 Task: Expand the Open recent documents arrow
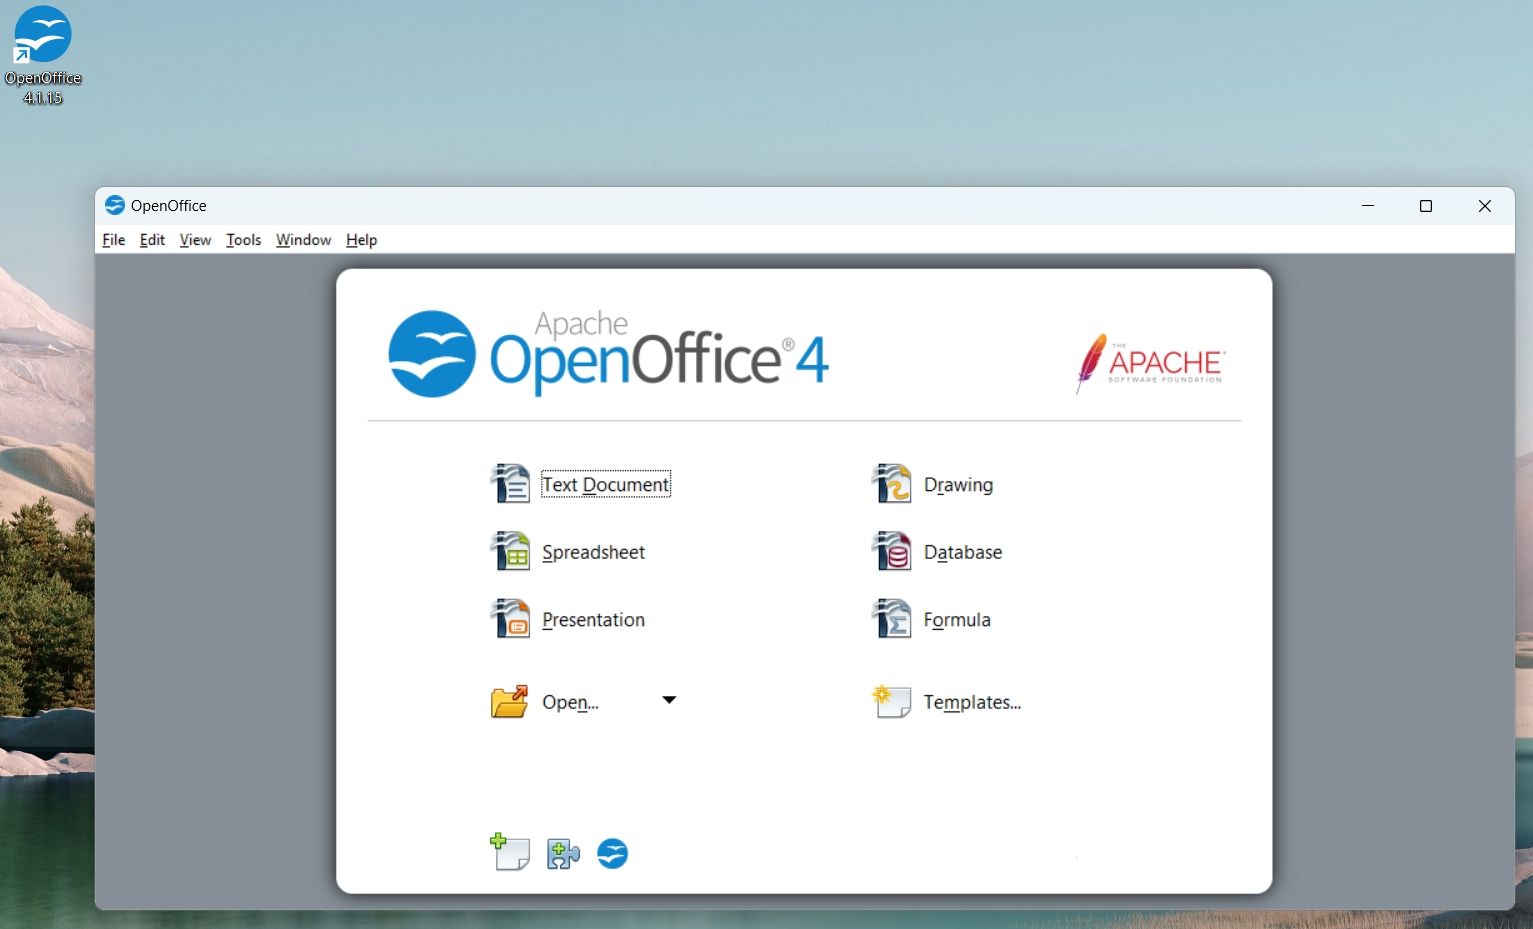tap(669, 700)
